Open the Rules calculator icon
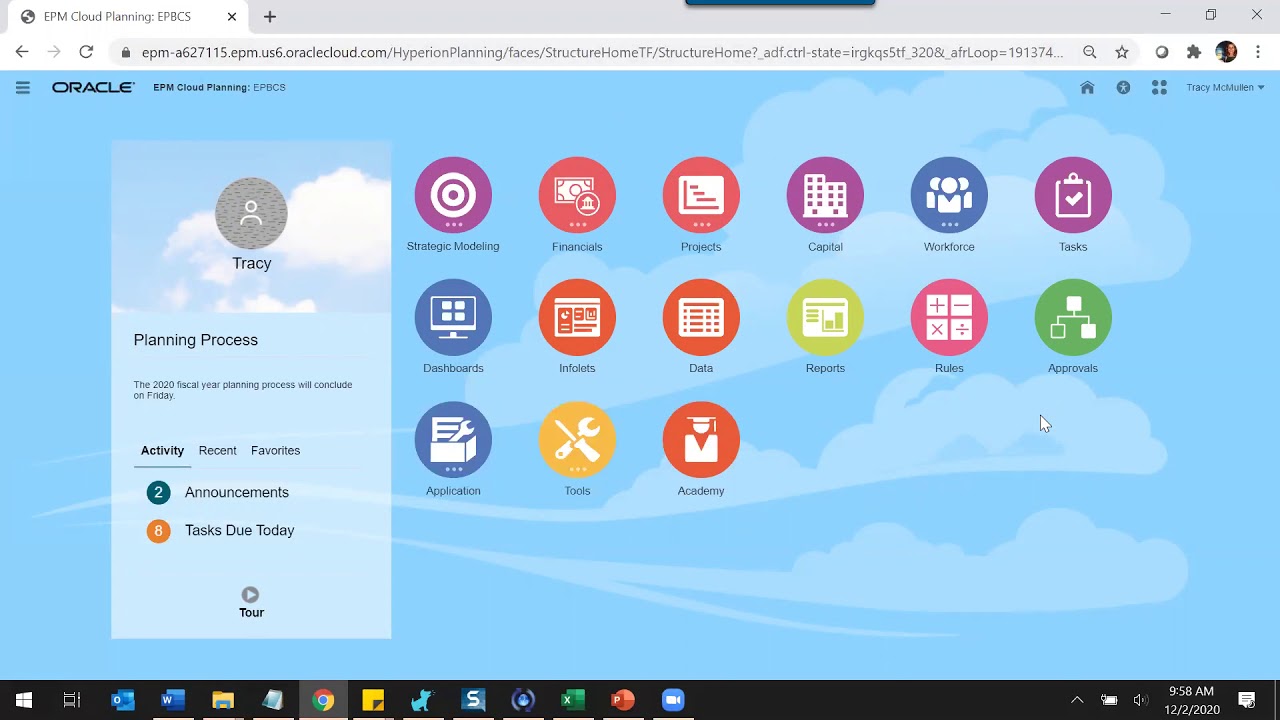Viewport: 1280px width, 720px height. point(949,317)
